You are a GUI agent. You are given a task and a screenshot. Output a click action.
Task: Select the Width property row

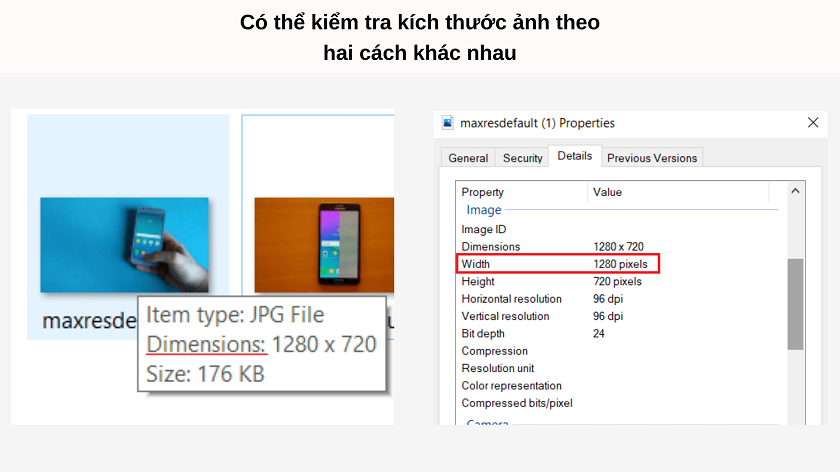(557, 264)
